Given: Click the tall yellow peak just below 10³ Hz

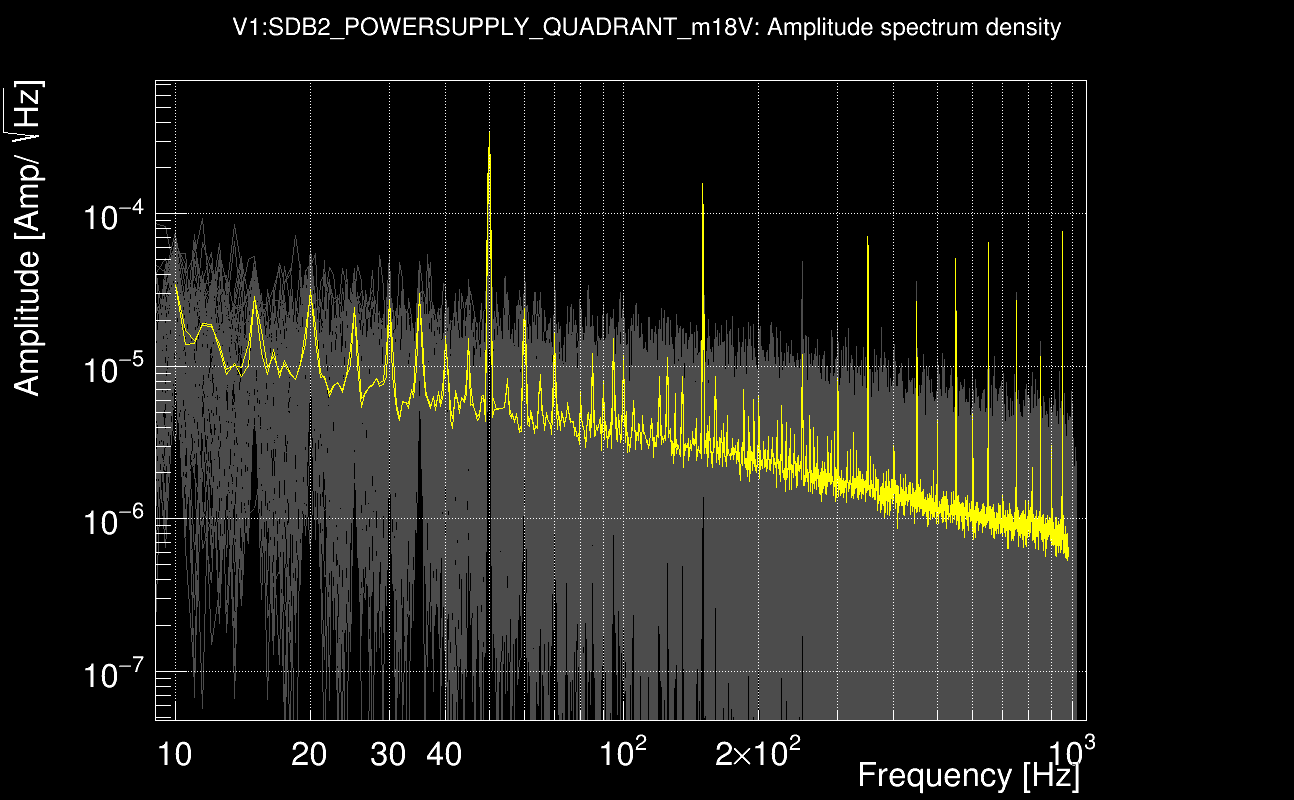Looking at the screenshot, I should point(1062,234).
